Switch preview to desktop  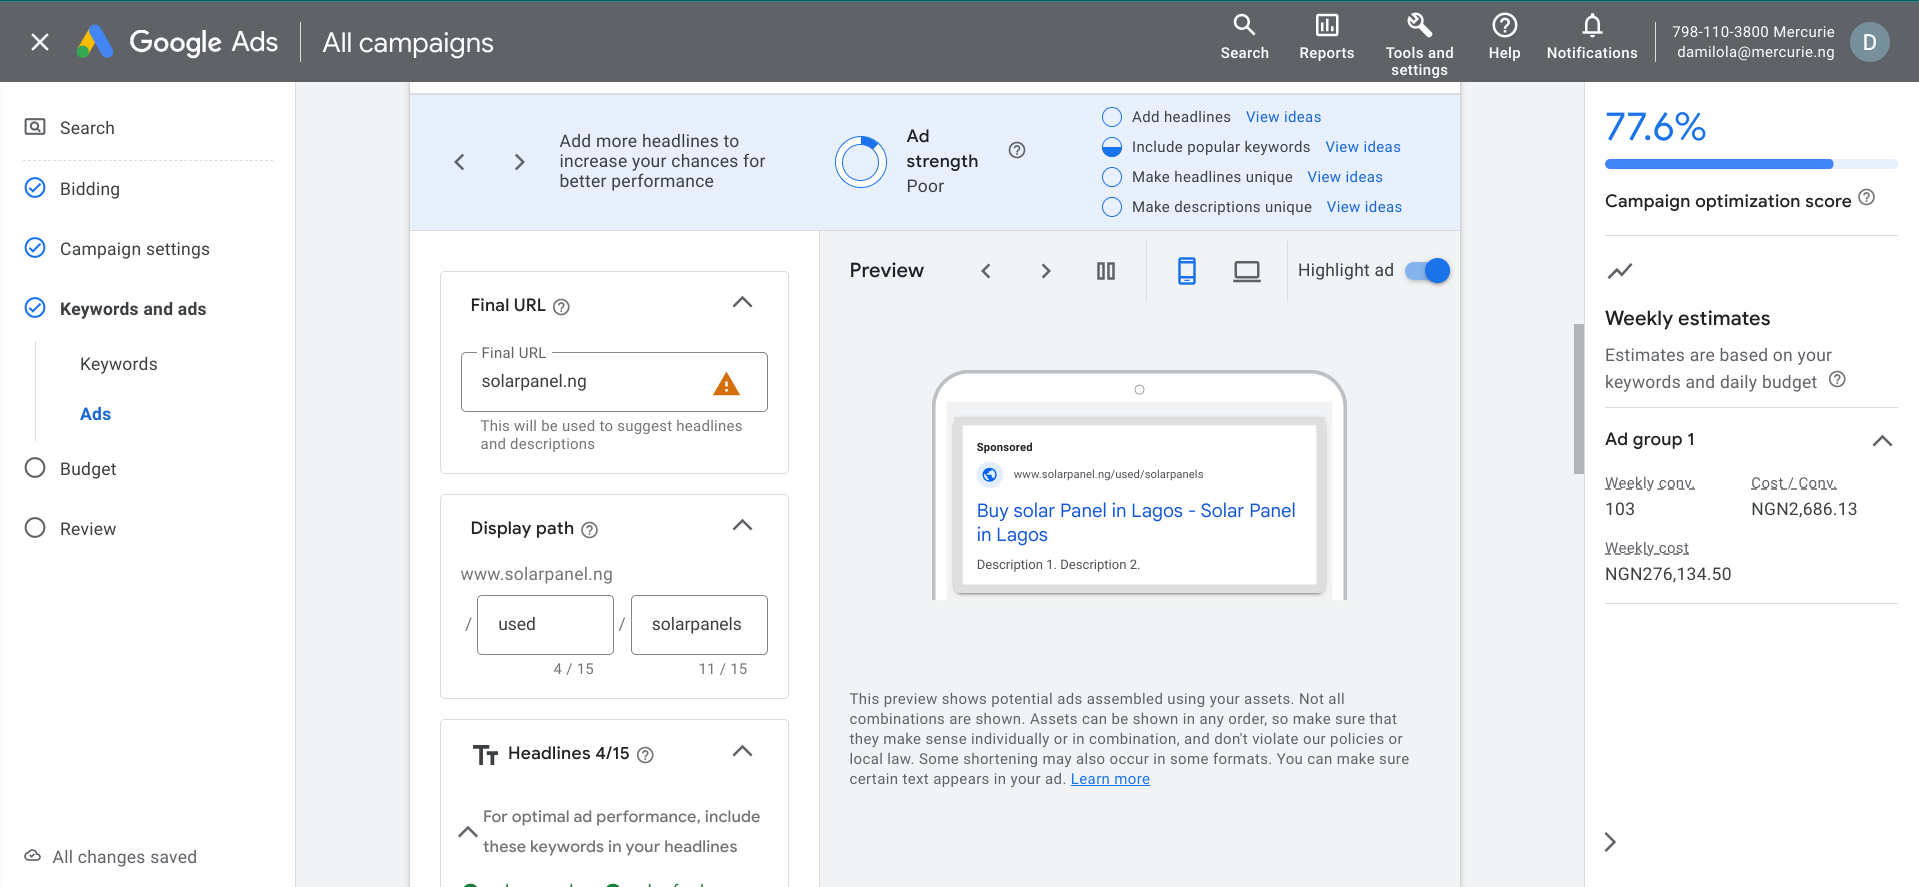point(1247,271)
